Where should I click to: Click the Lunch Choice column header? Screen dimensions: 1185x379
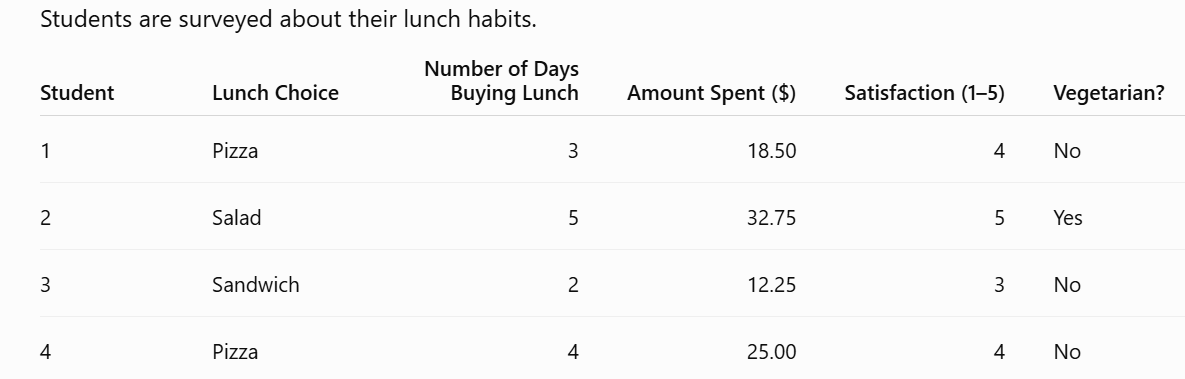coord(275,93)
